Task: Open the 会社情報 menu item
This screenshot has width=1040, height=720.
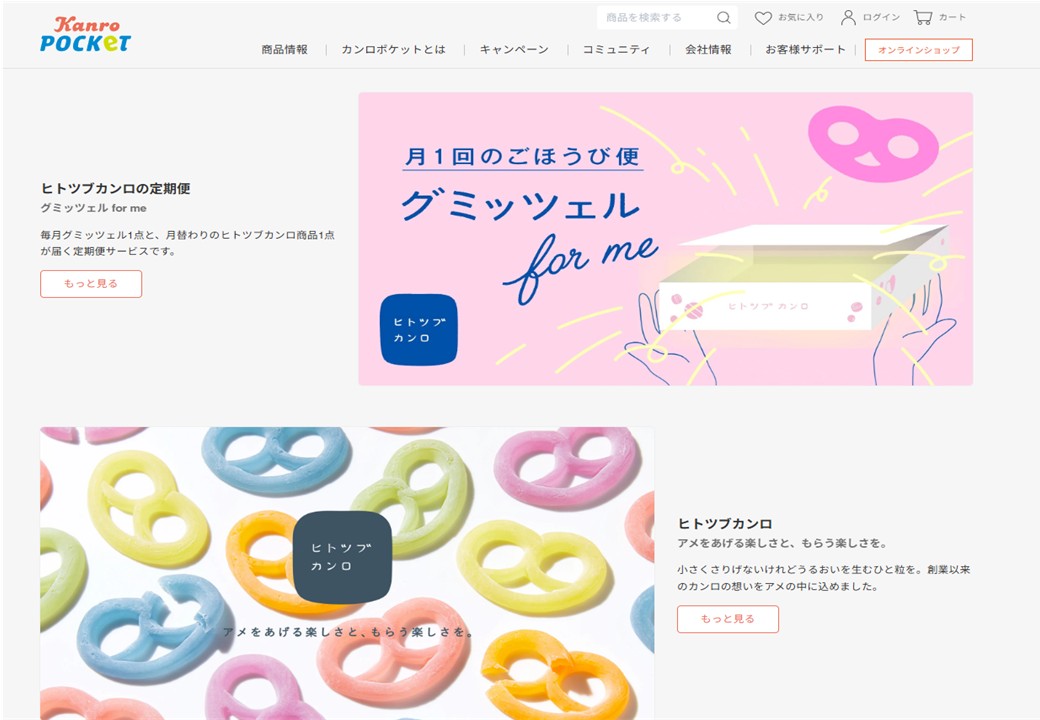Action: click(x=708, y=50)
